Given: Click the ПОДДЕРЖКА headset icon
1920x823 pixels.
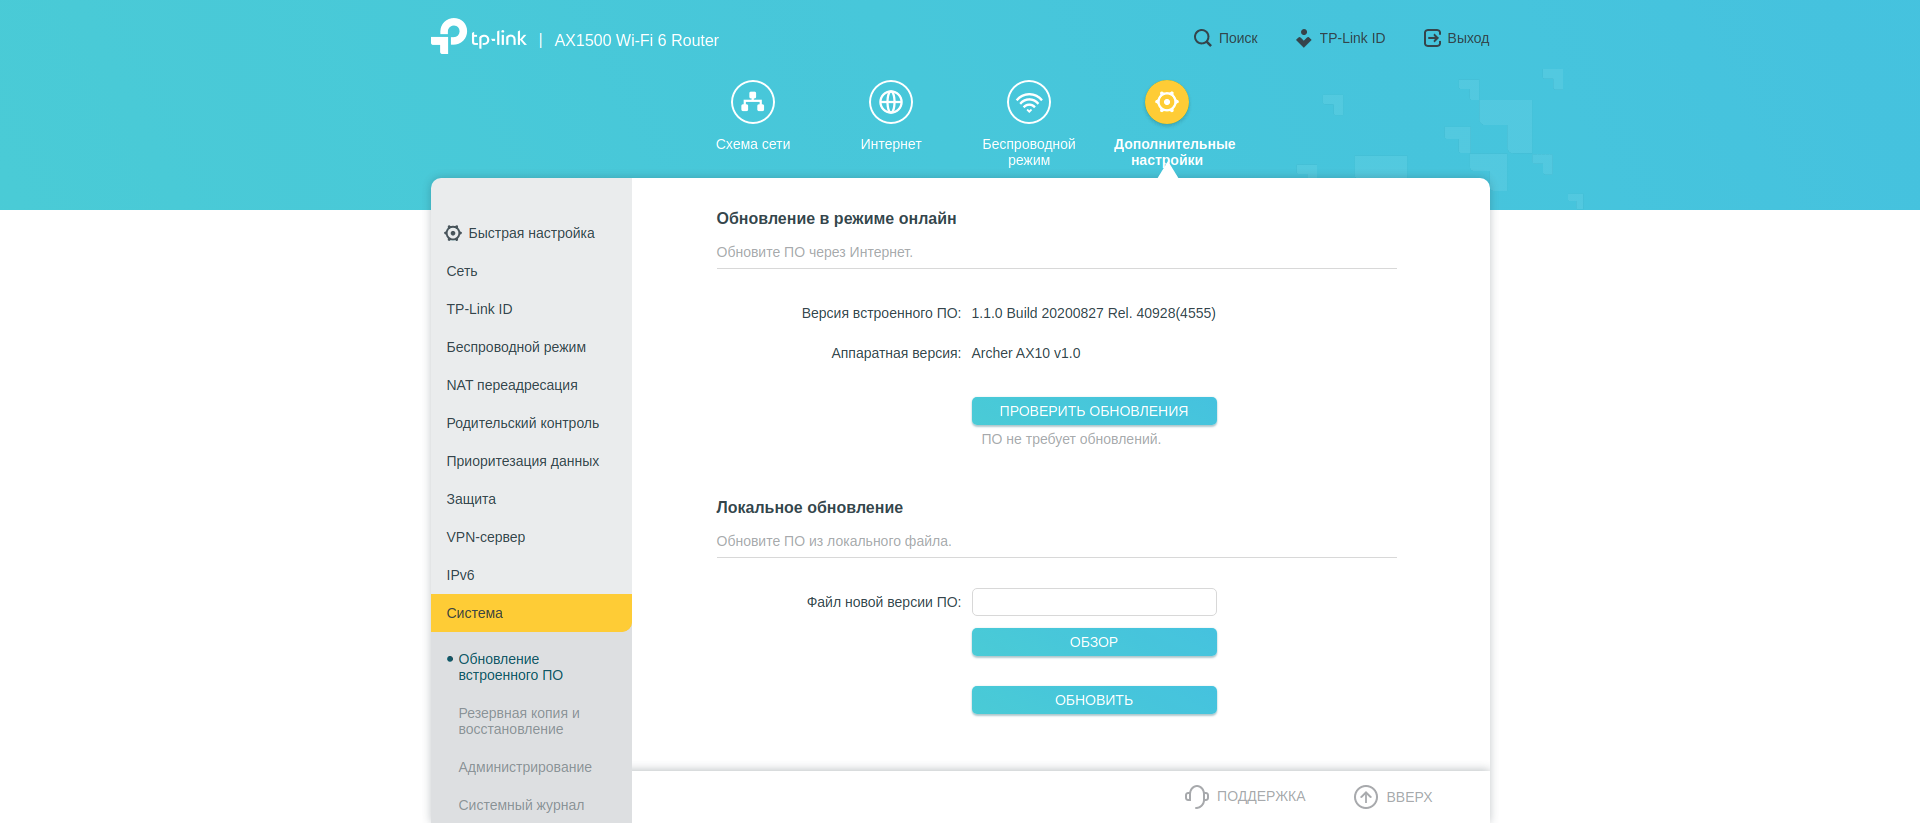Looking at the screenshot, I should [1196, 796].
